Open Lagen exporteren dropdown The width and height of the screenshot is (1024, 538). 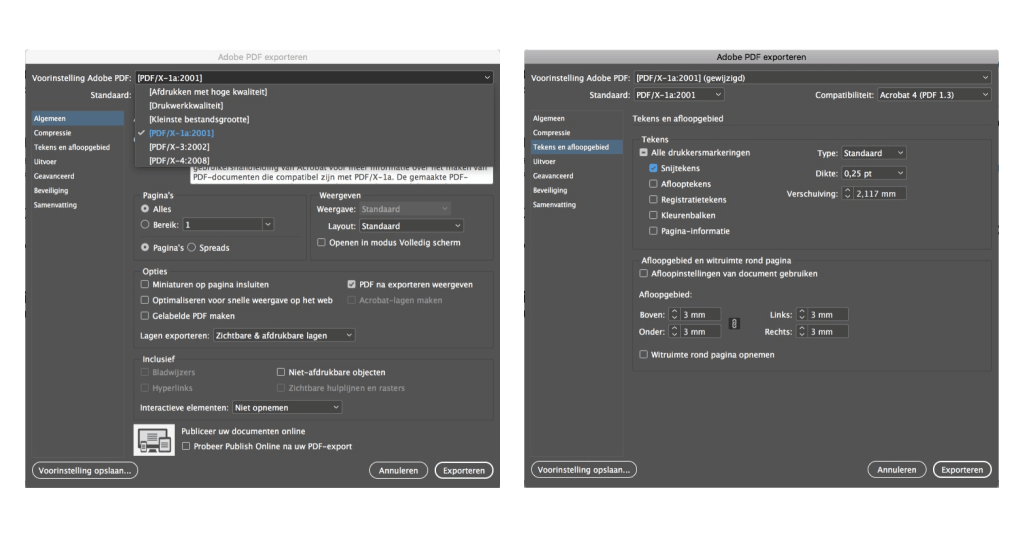pos(284,336)
